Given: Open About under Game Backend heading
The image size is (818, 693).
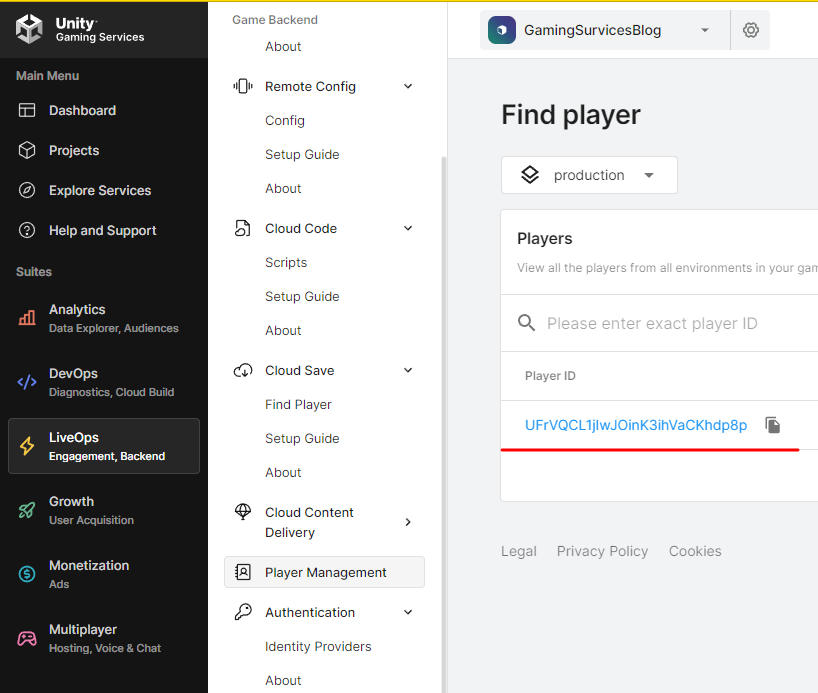Looking at the screenshot, I should [283, 46].
